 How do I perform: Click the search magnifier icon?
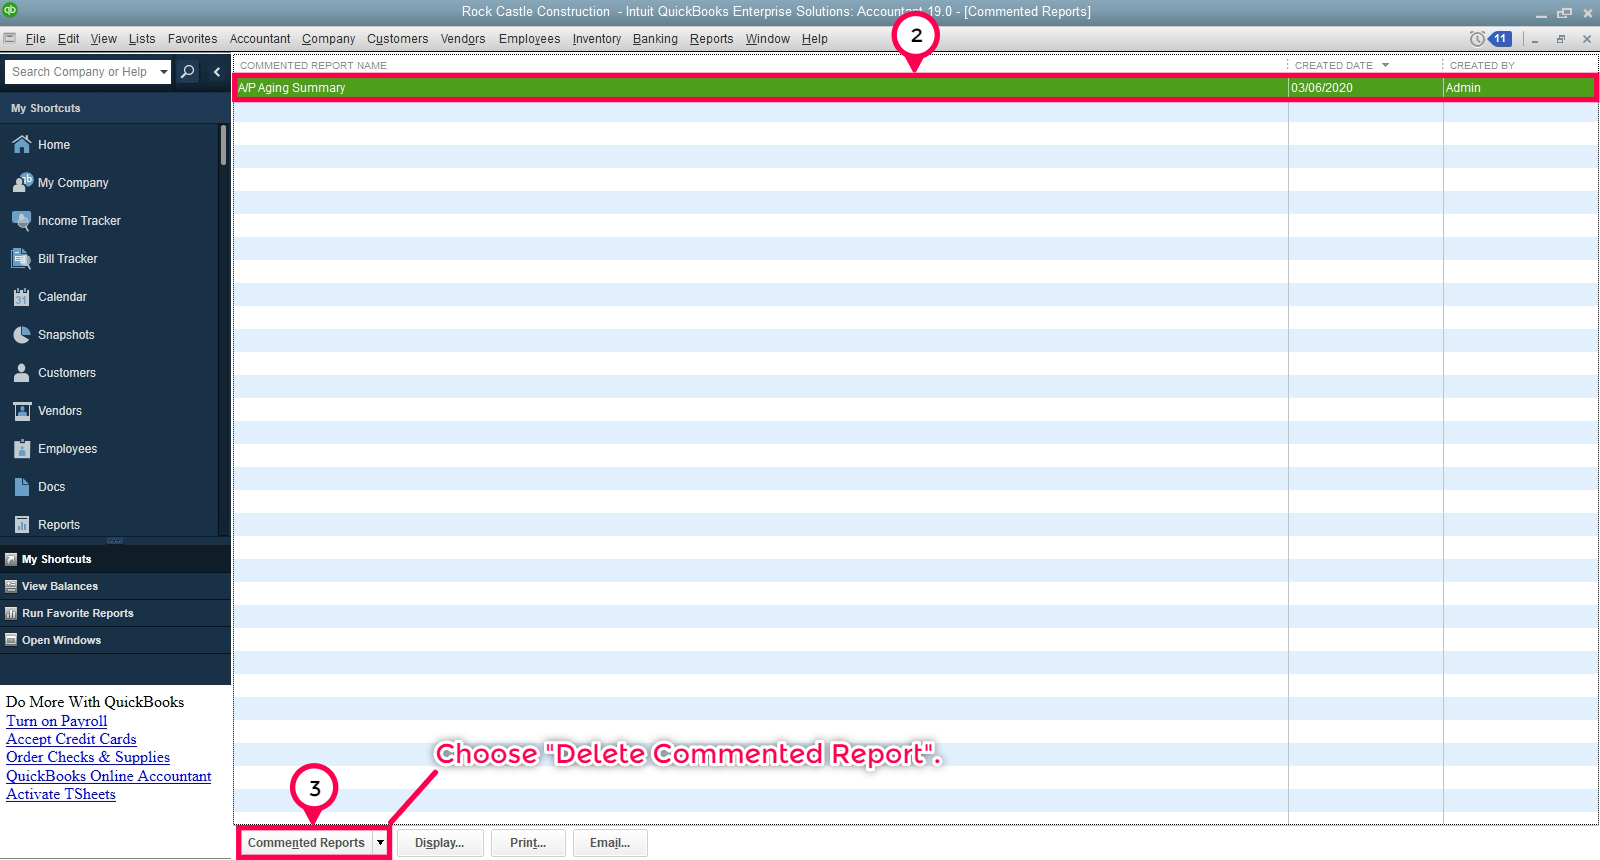pyautogui.click(x=187, y=72)
